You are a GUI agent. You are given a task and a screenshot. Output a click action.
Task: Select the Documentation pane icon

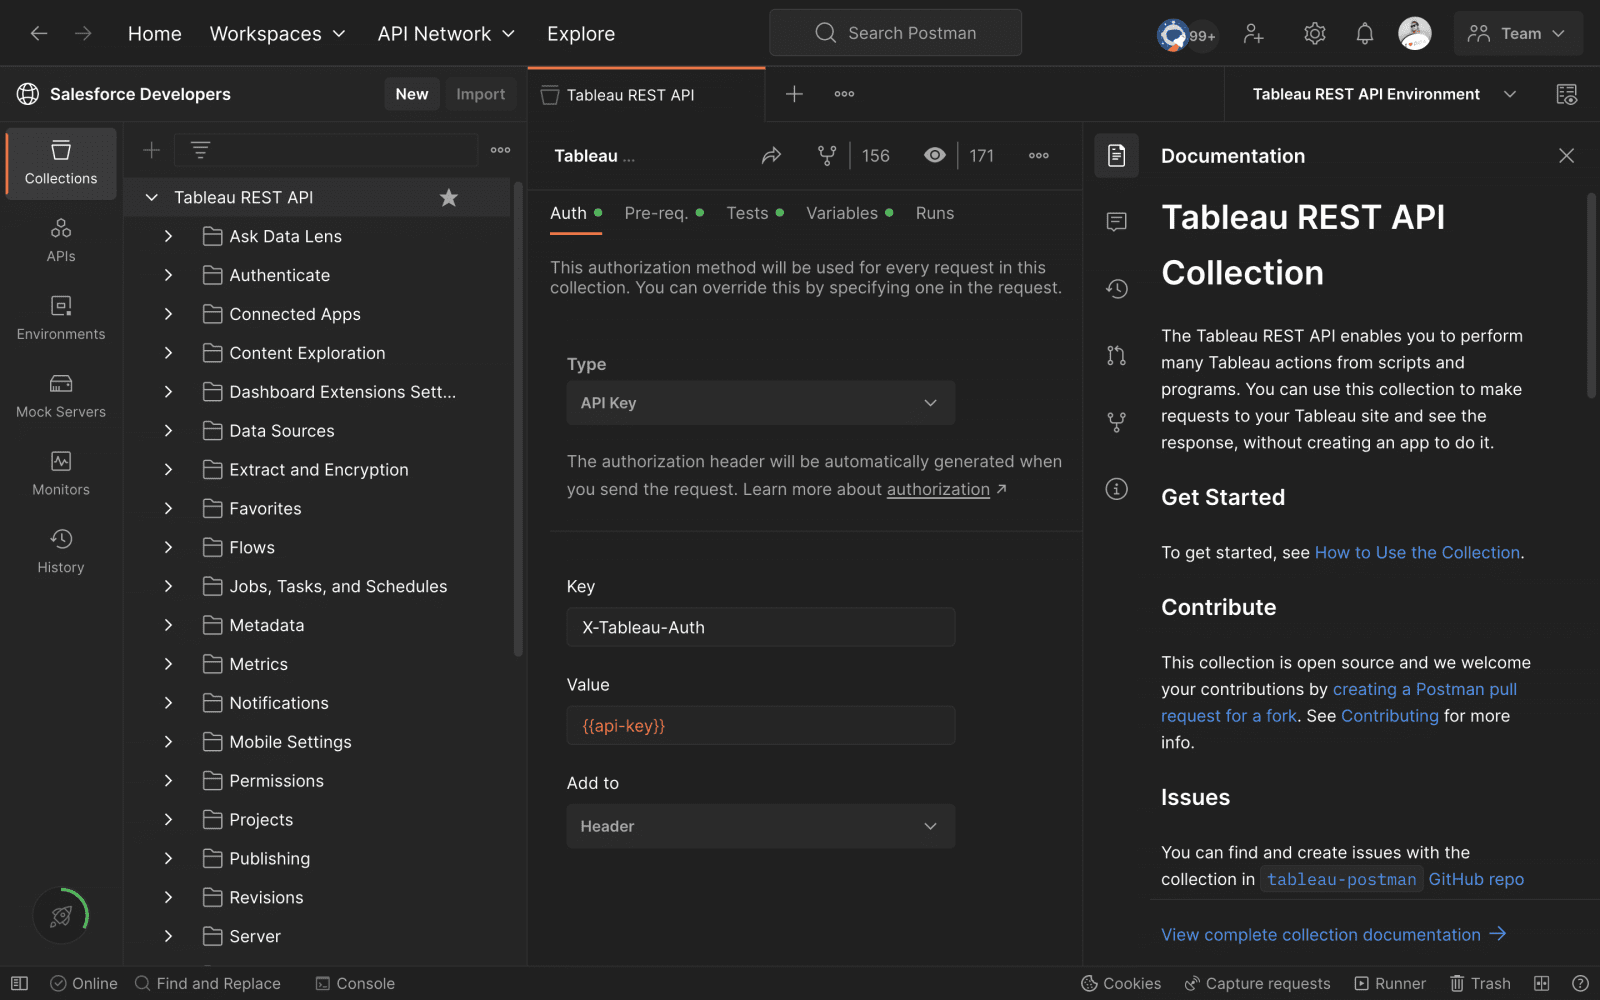tap(1117, 155)
